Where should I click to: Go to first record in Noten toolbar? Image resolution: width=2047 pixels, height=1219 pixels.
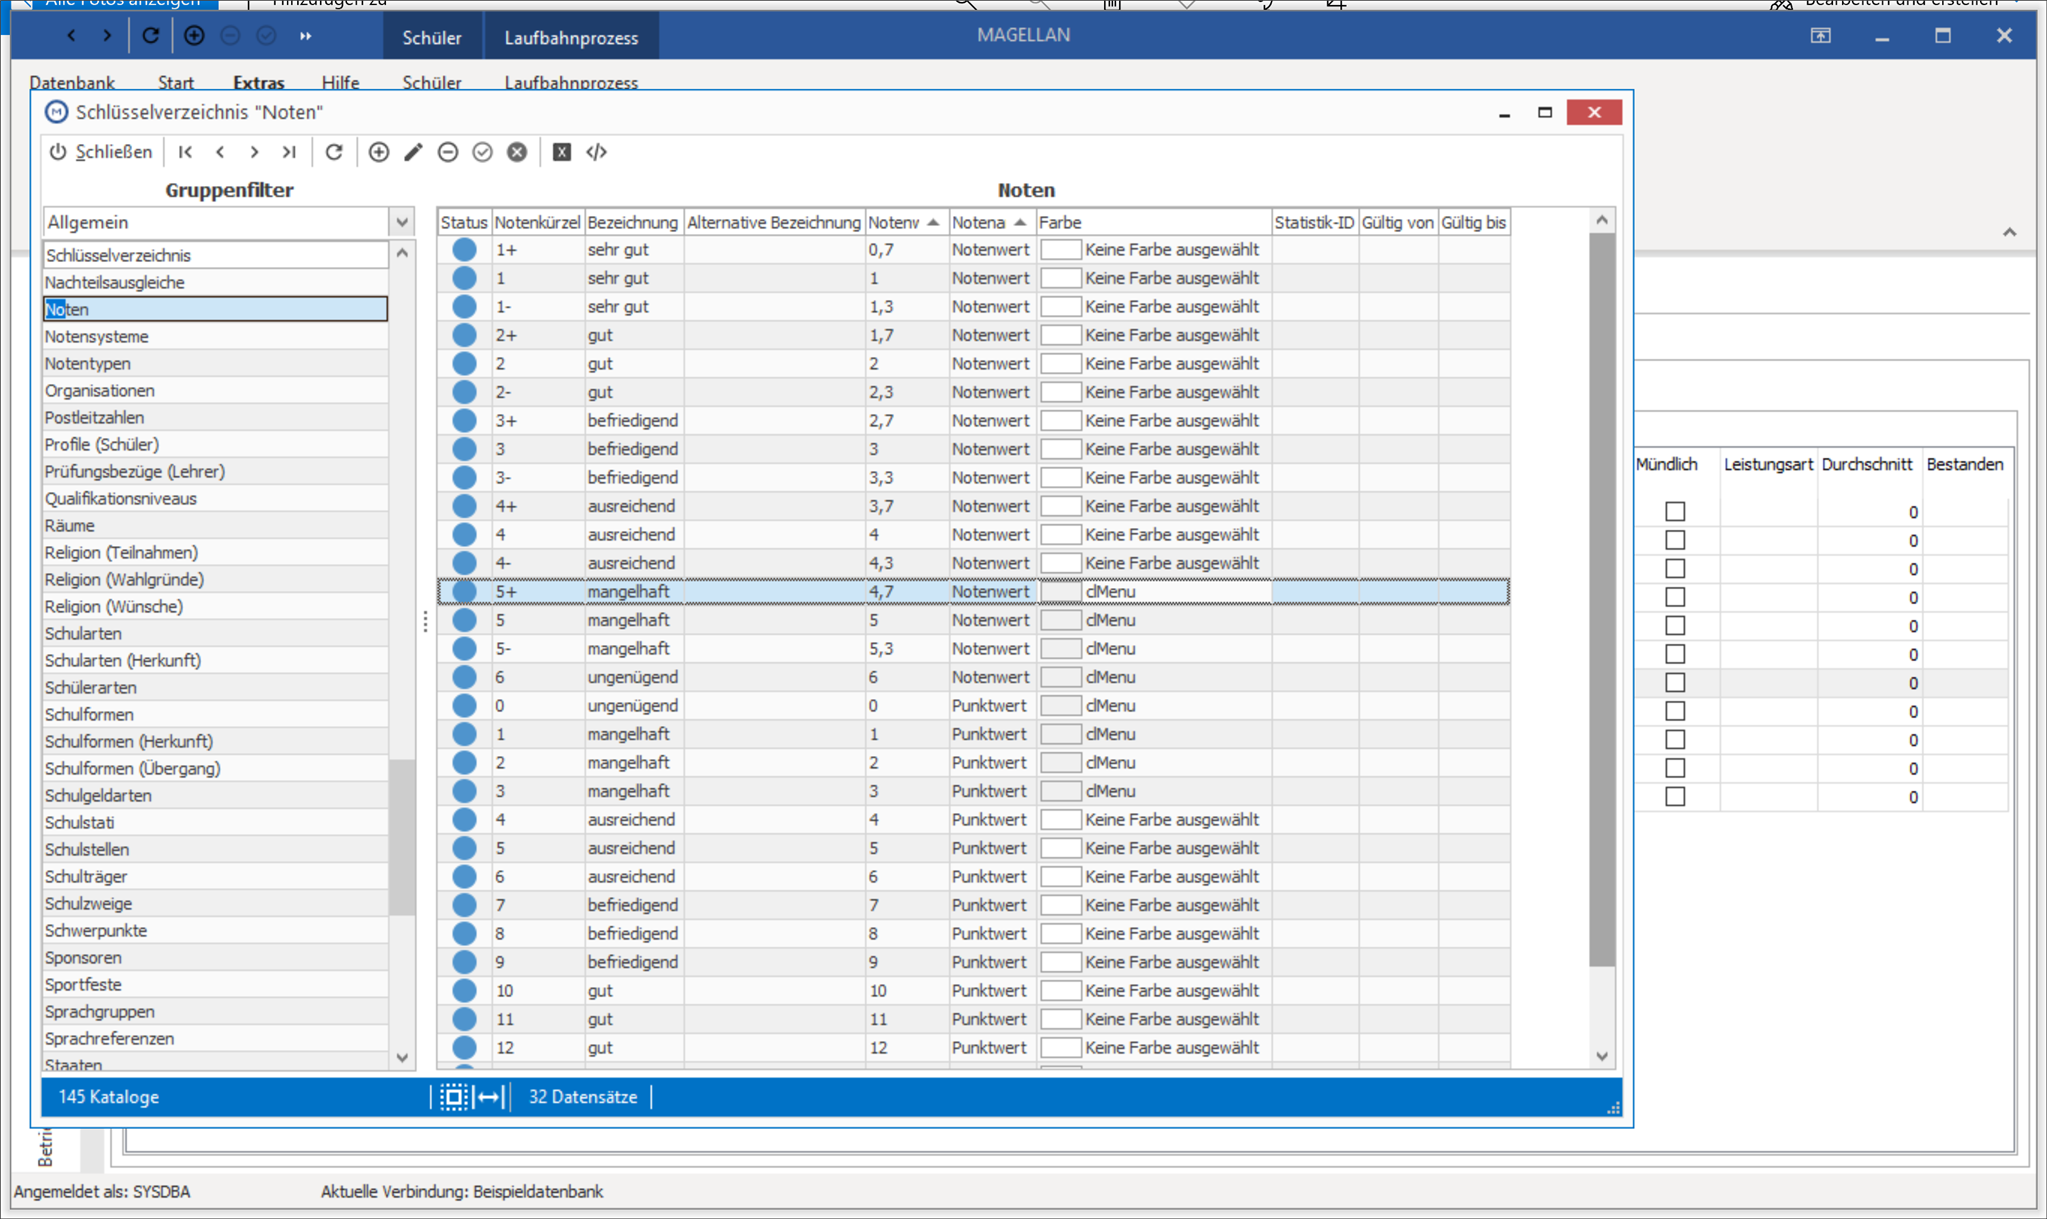(x=186, y=152)
